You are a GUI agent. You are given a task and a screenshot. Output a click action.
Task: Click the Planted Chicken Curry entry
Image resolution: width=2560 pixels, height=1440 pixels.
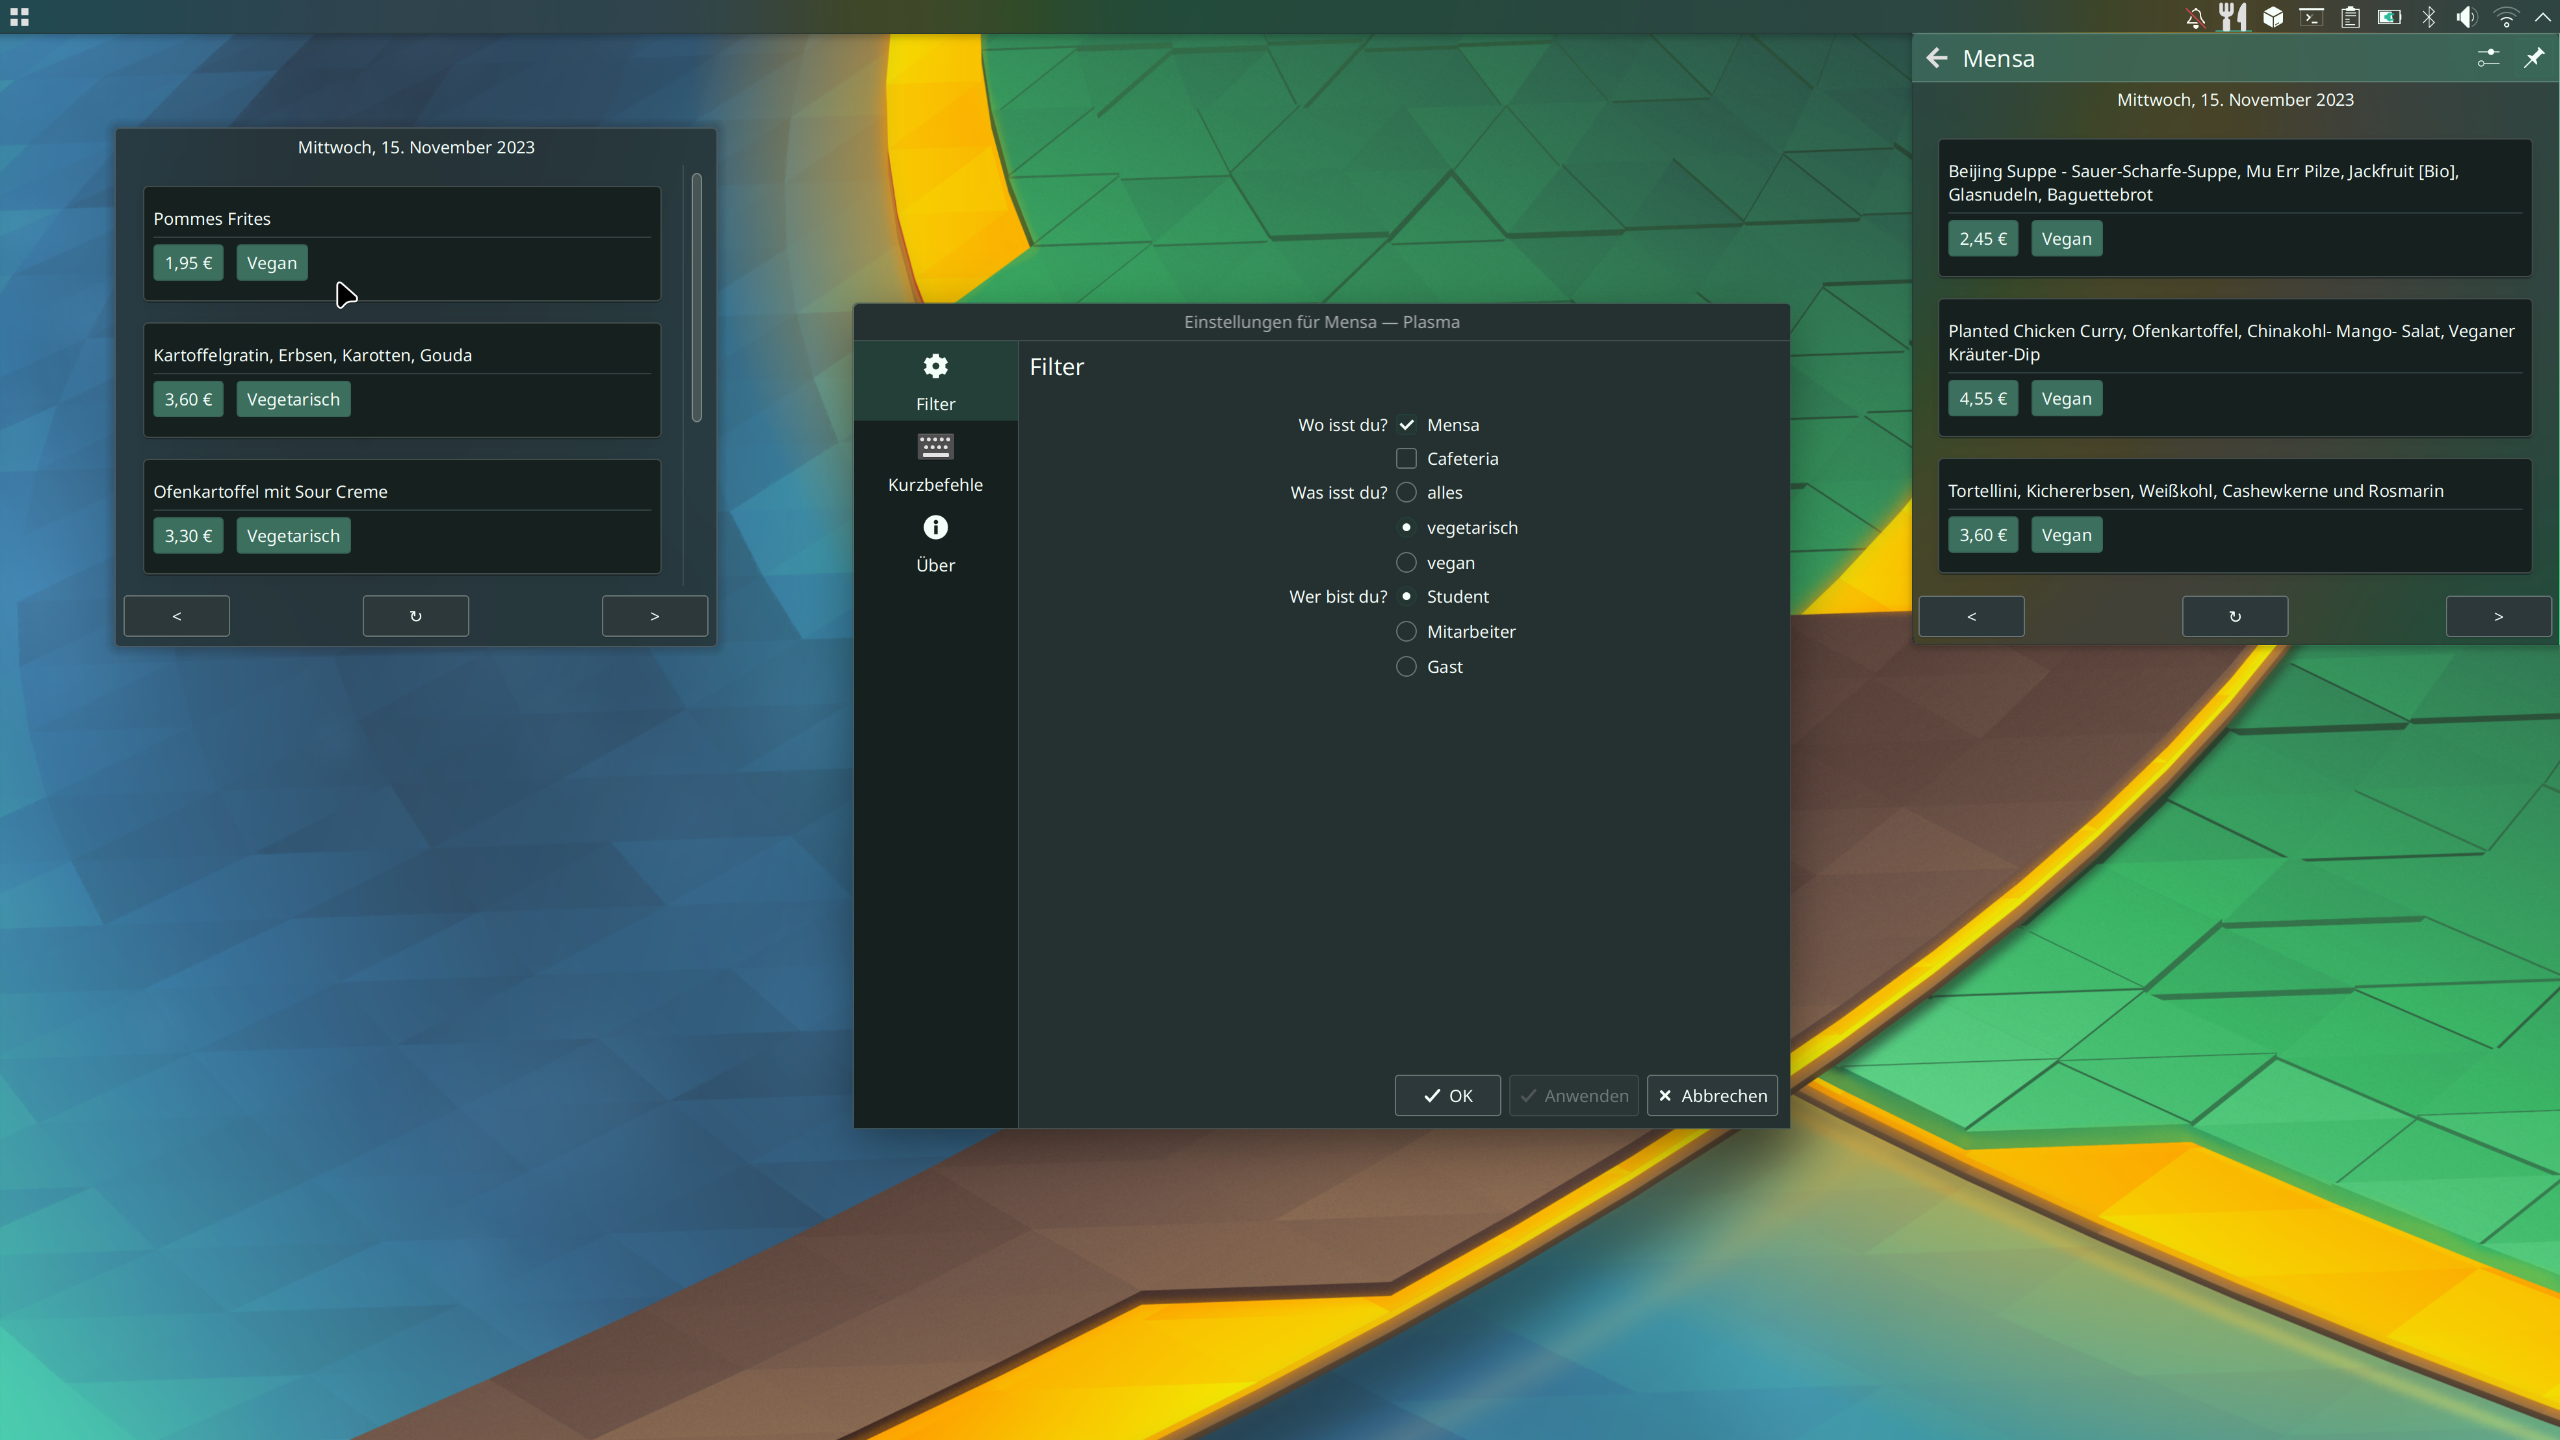(x=2235, y=367)
